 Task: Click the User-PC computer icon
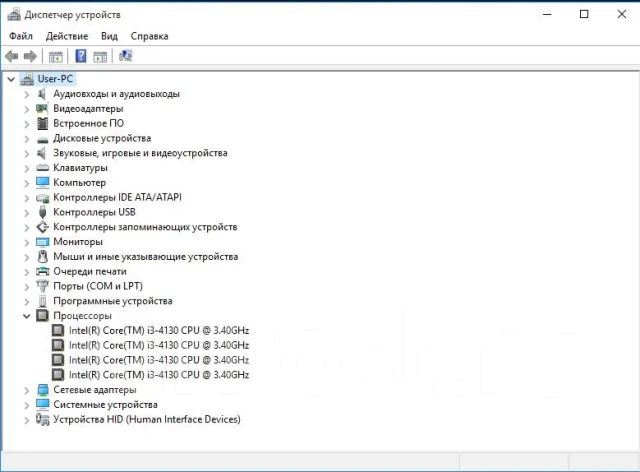(27, 79)
